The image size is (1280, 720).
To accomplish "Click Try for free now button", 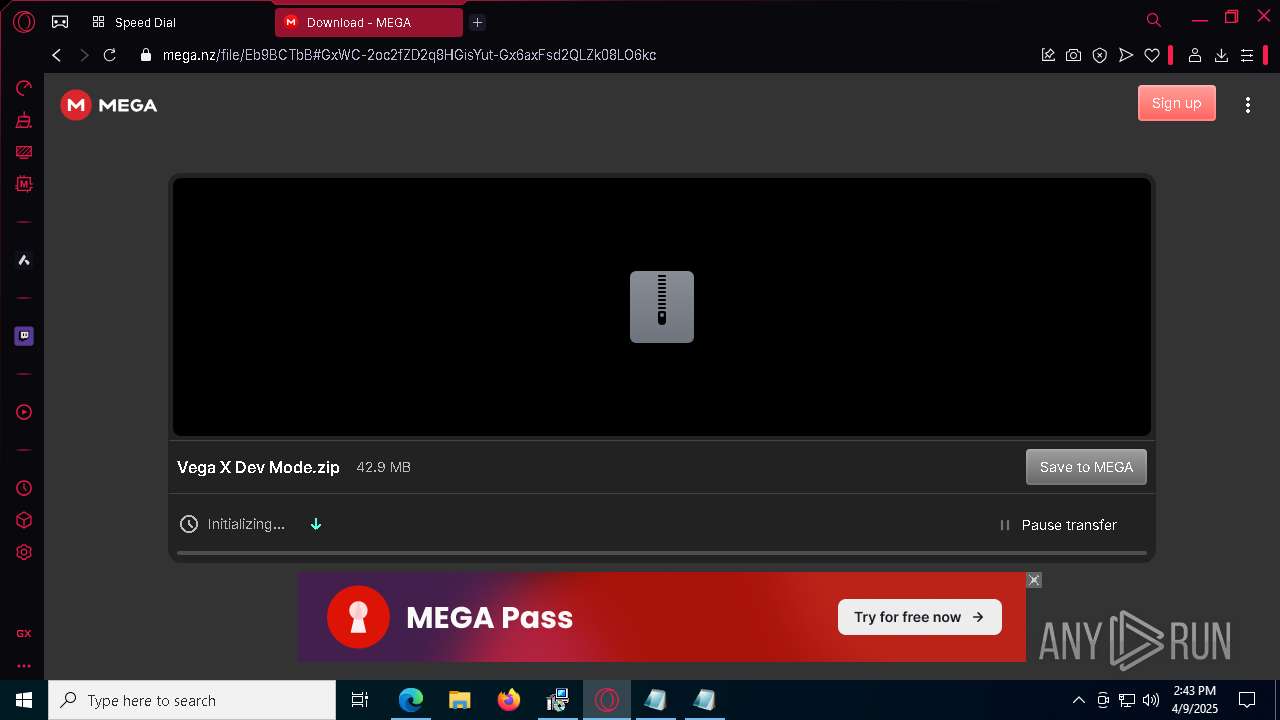I will point(919,617).
